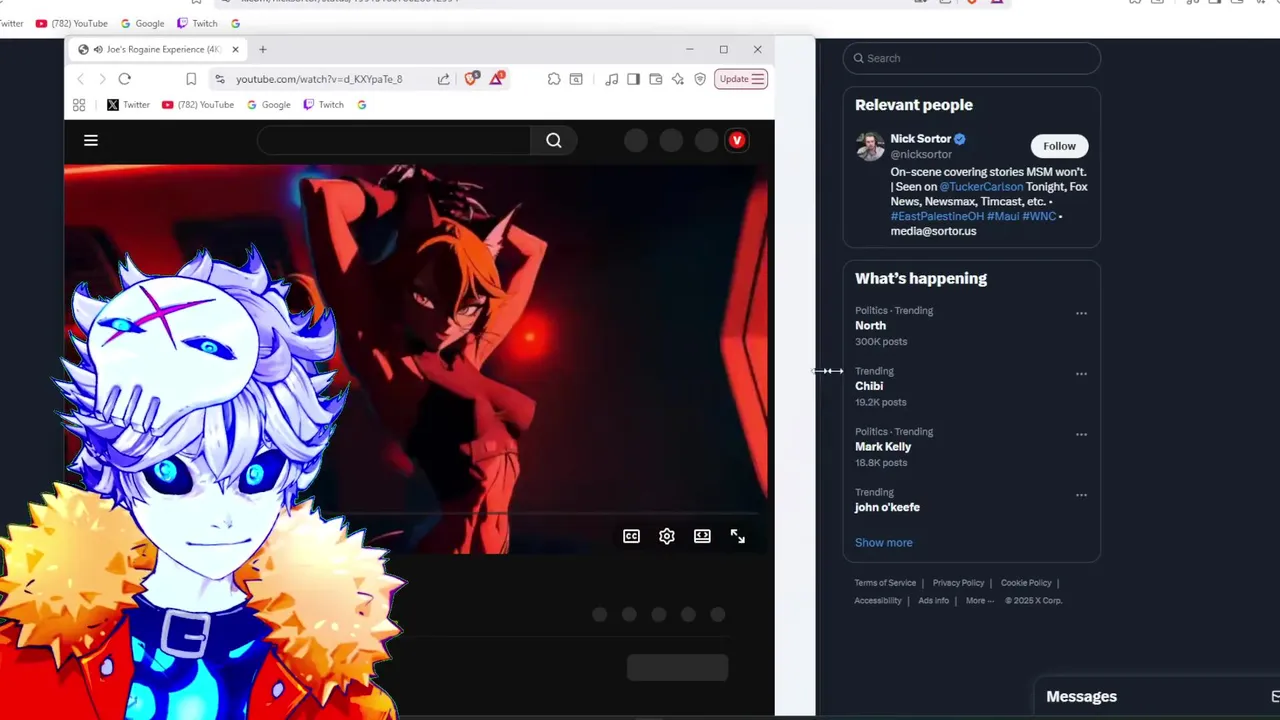
Task: Open the apps grid in bookmarks bar
Action: click(79, 104)
